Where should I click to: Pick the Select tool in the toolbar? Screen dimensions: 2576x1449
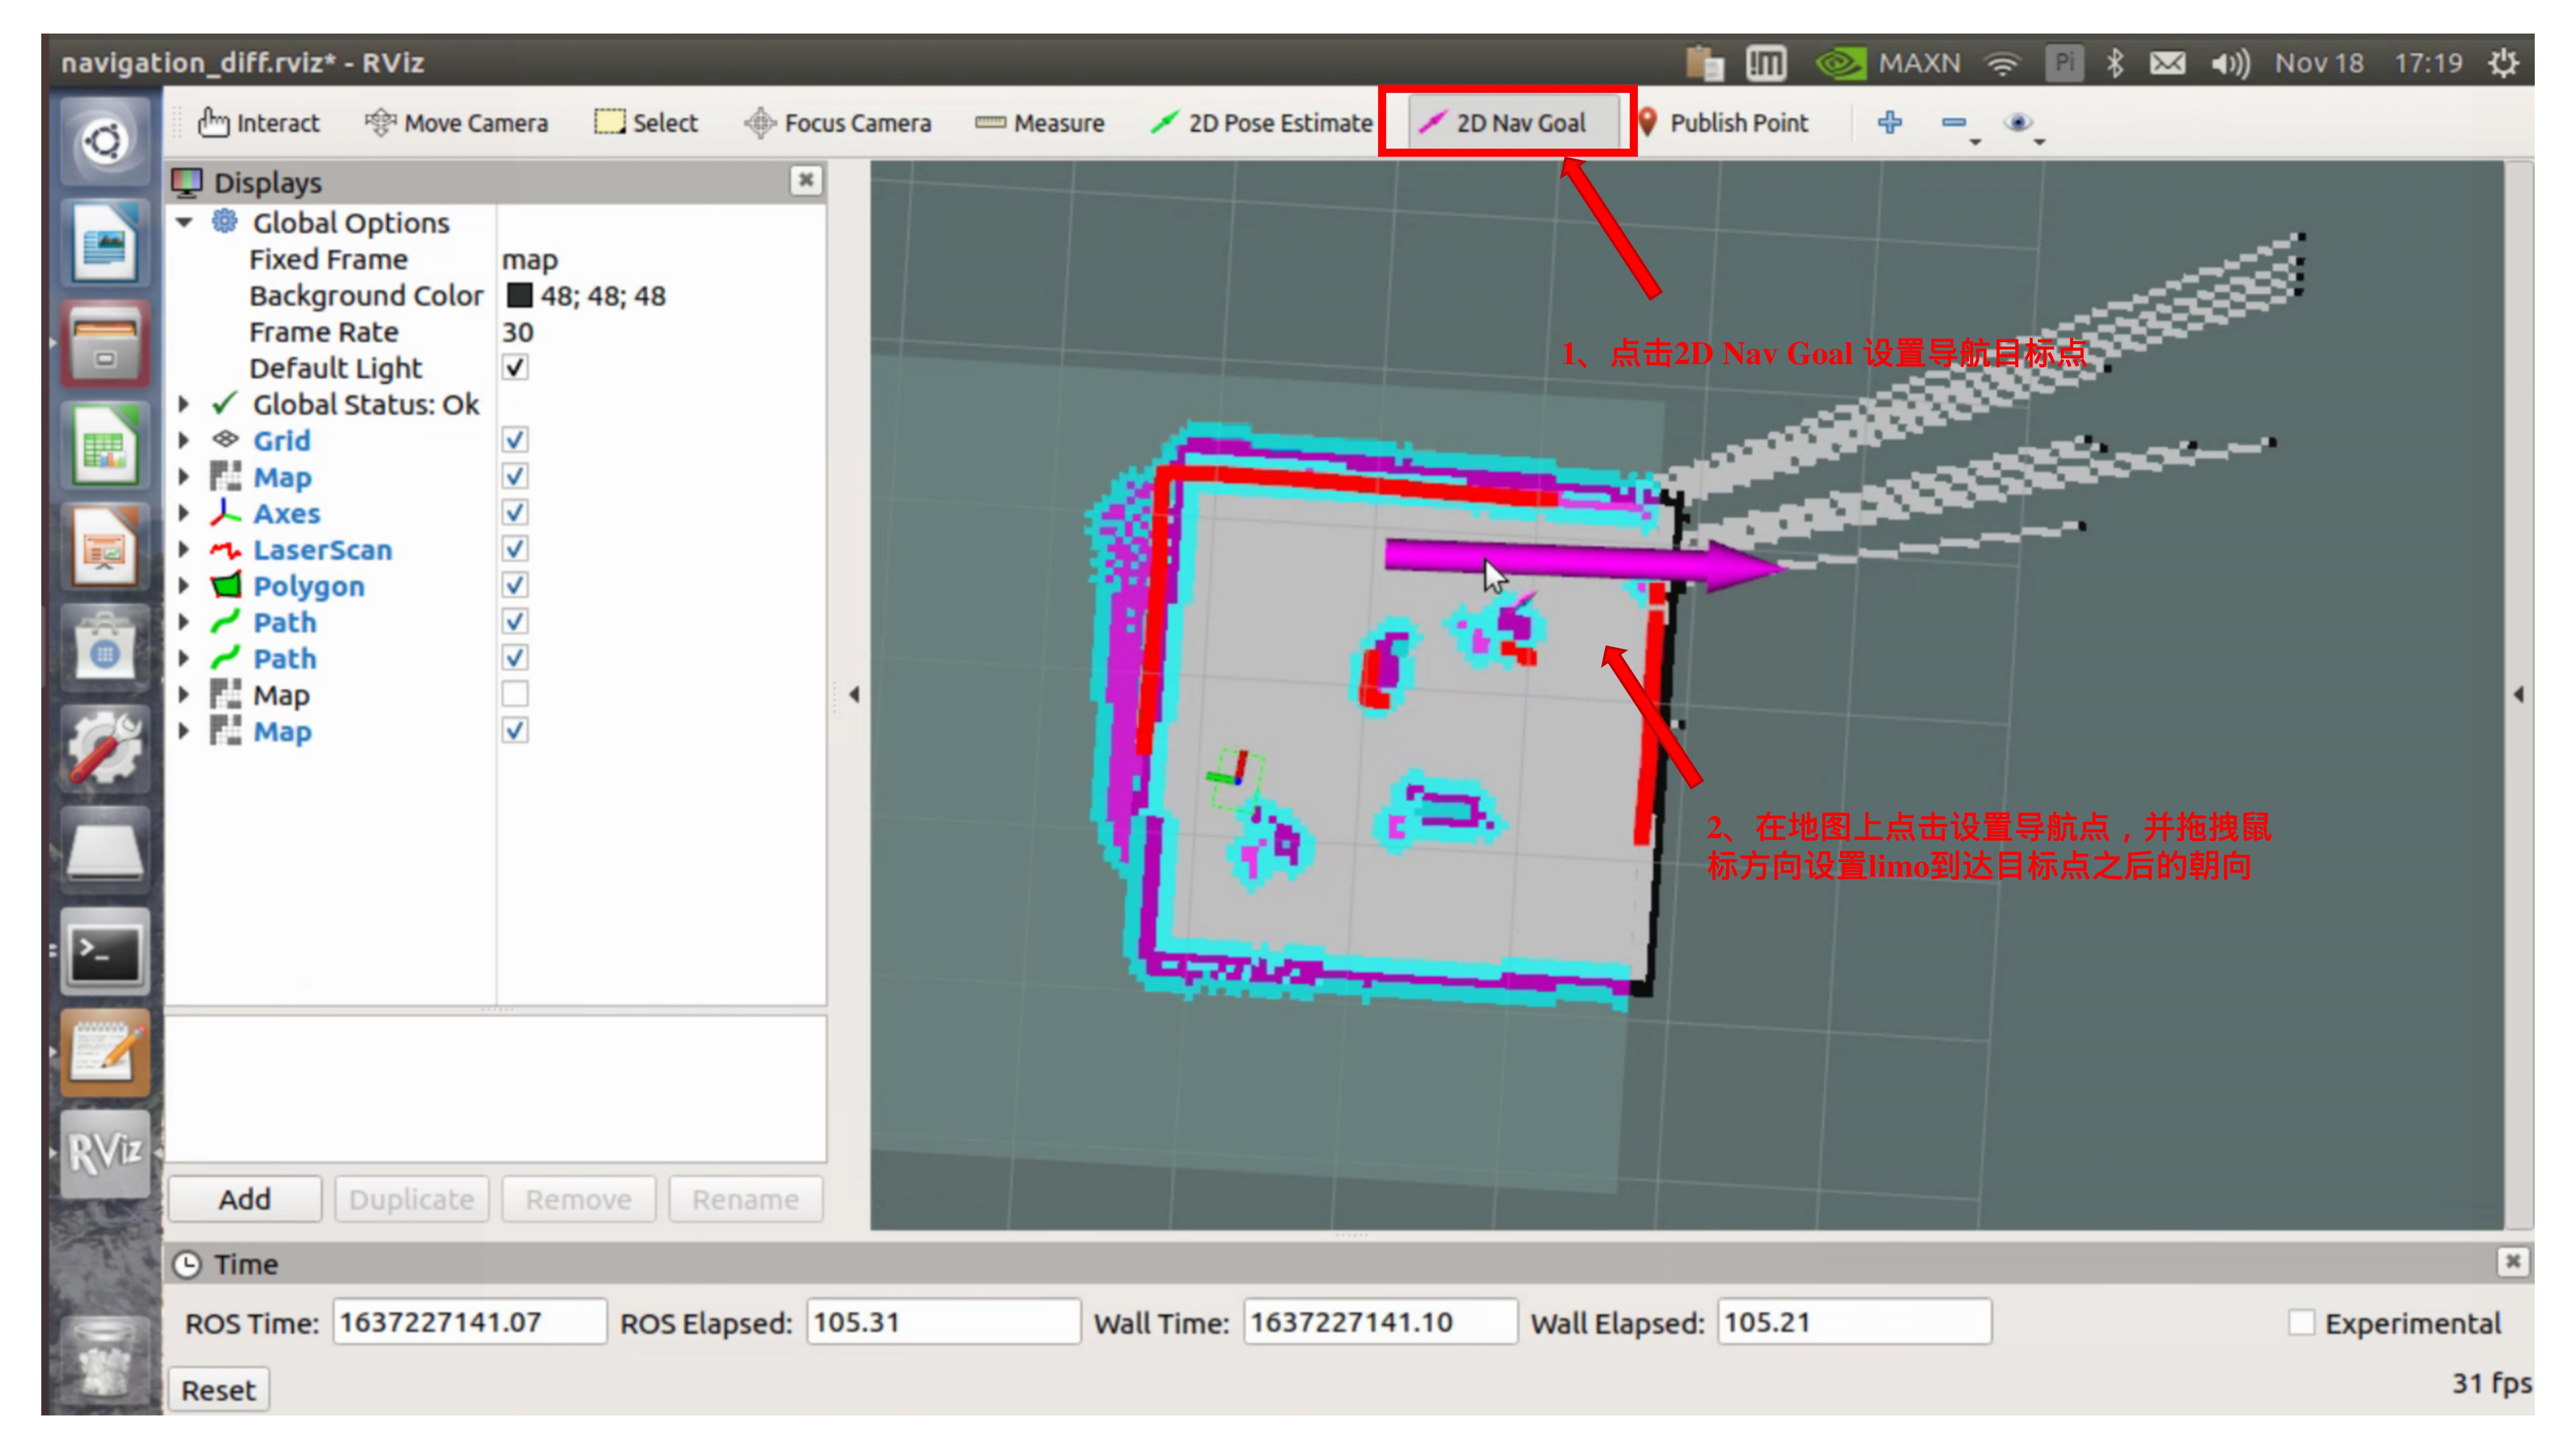(x=646, y=123)
